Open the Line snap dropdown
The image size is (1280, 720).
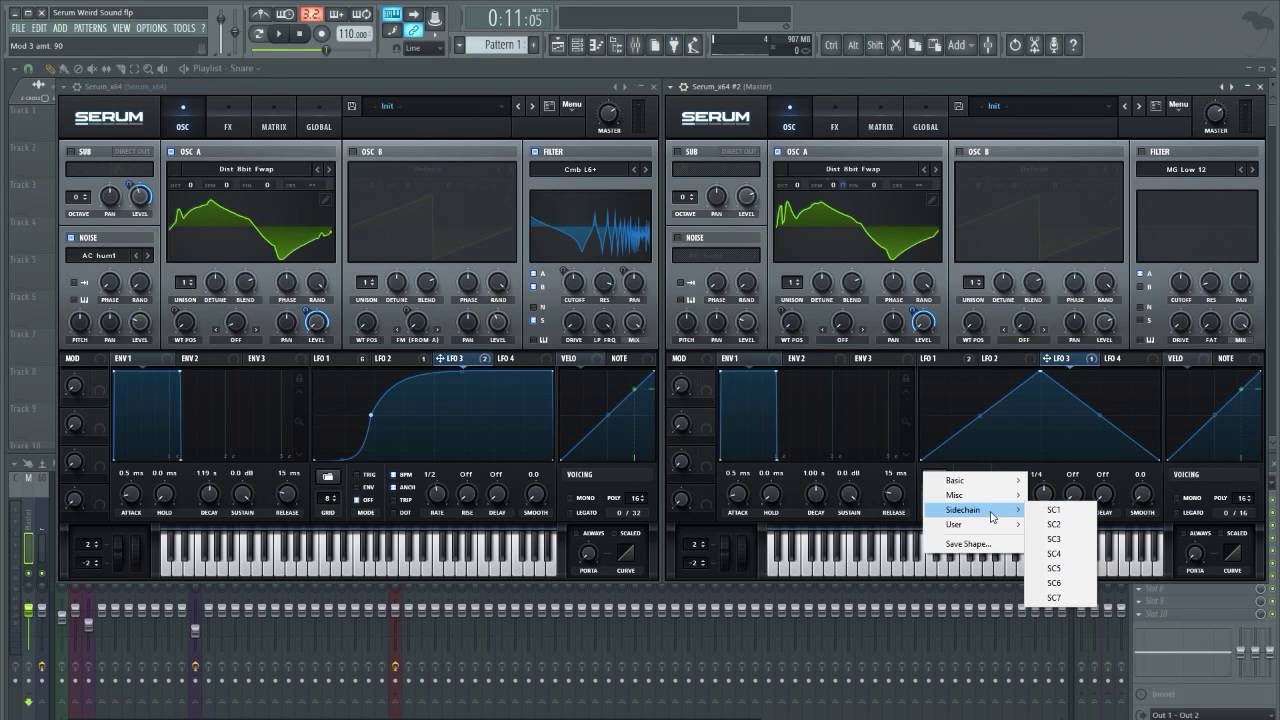[x=423, y=48]
